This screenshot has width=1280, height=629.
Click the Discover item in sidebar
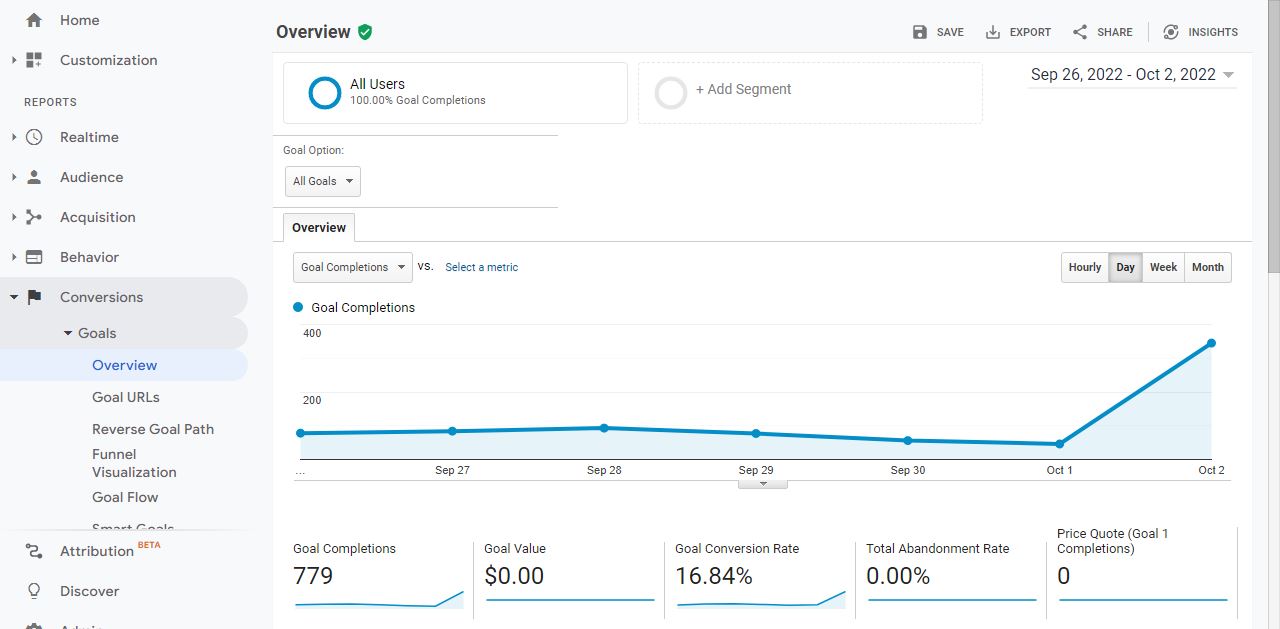point(89,591)
